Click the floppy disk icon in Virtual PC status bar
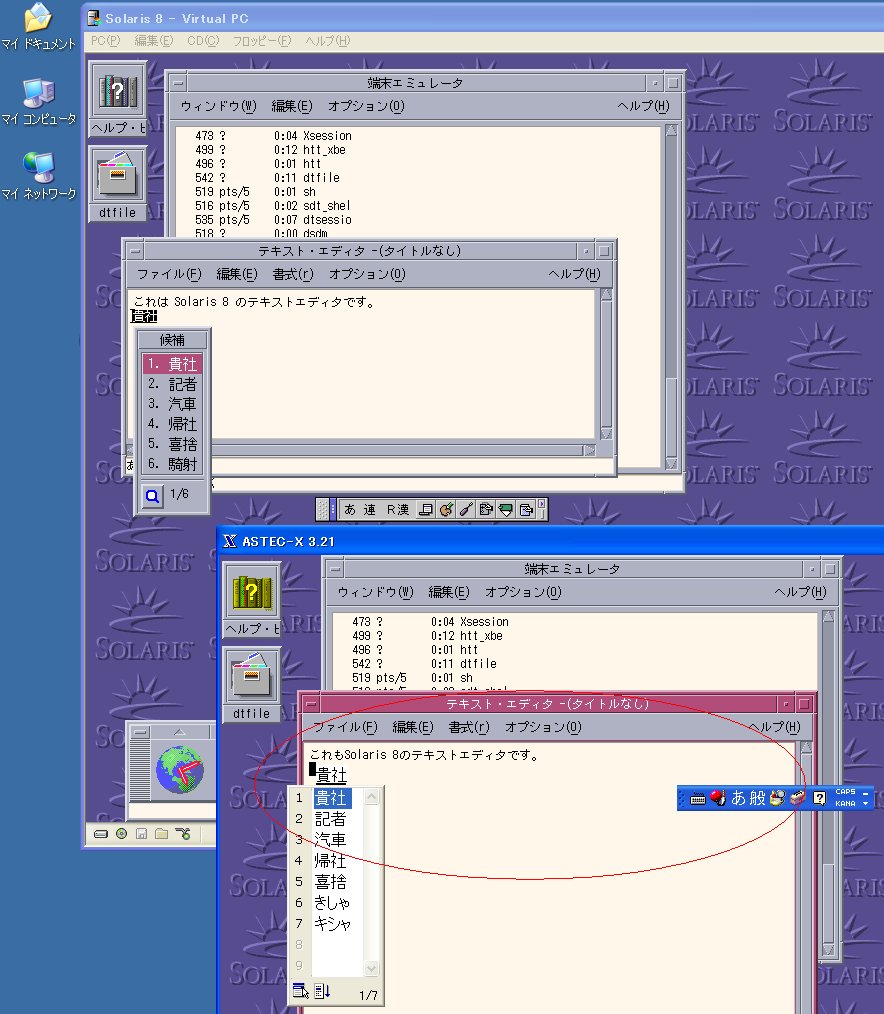884x1014 pixels. [142, 834]
